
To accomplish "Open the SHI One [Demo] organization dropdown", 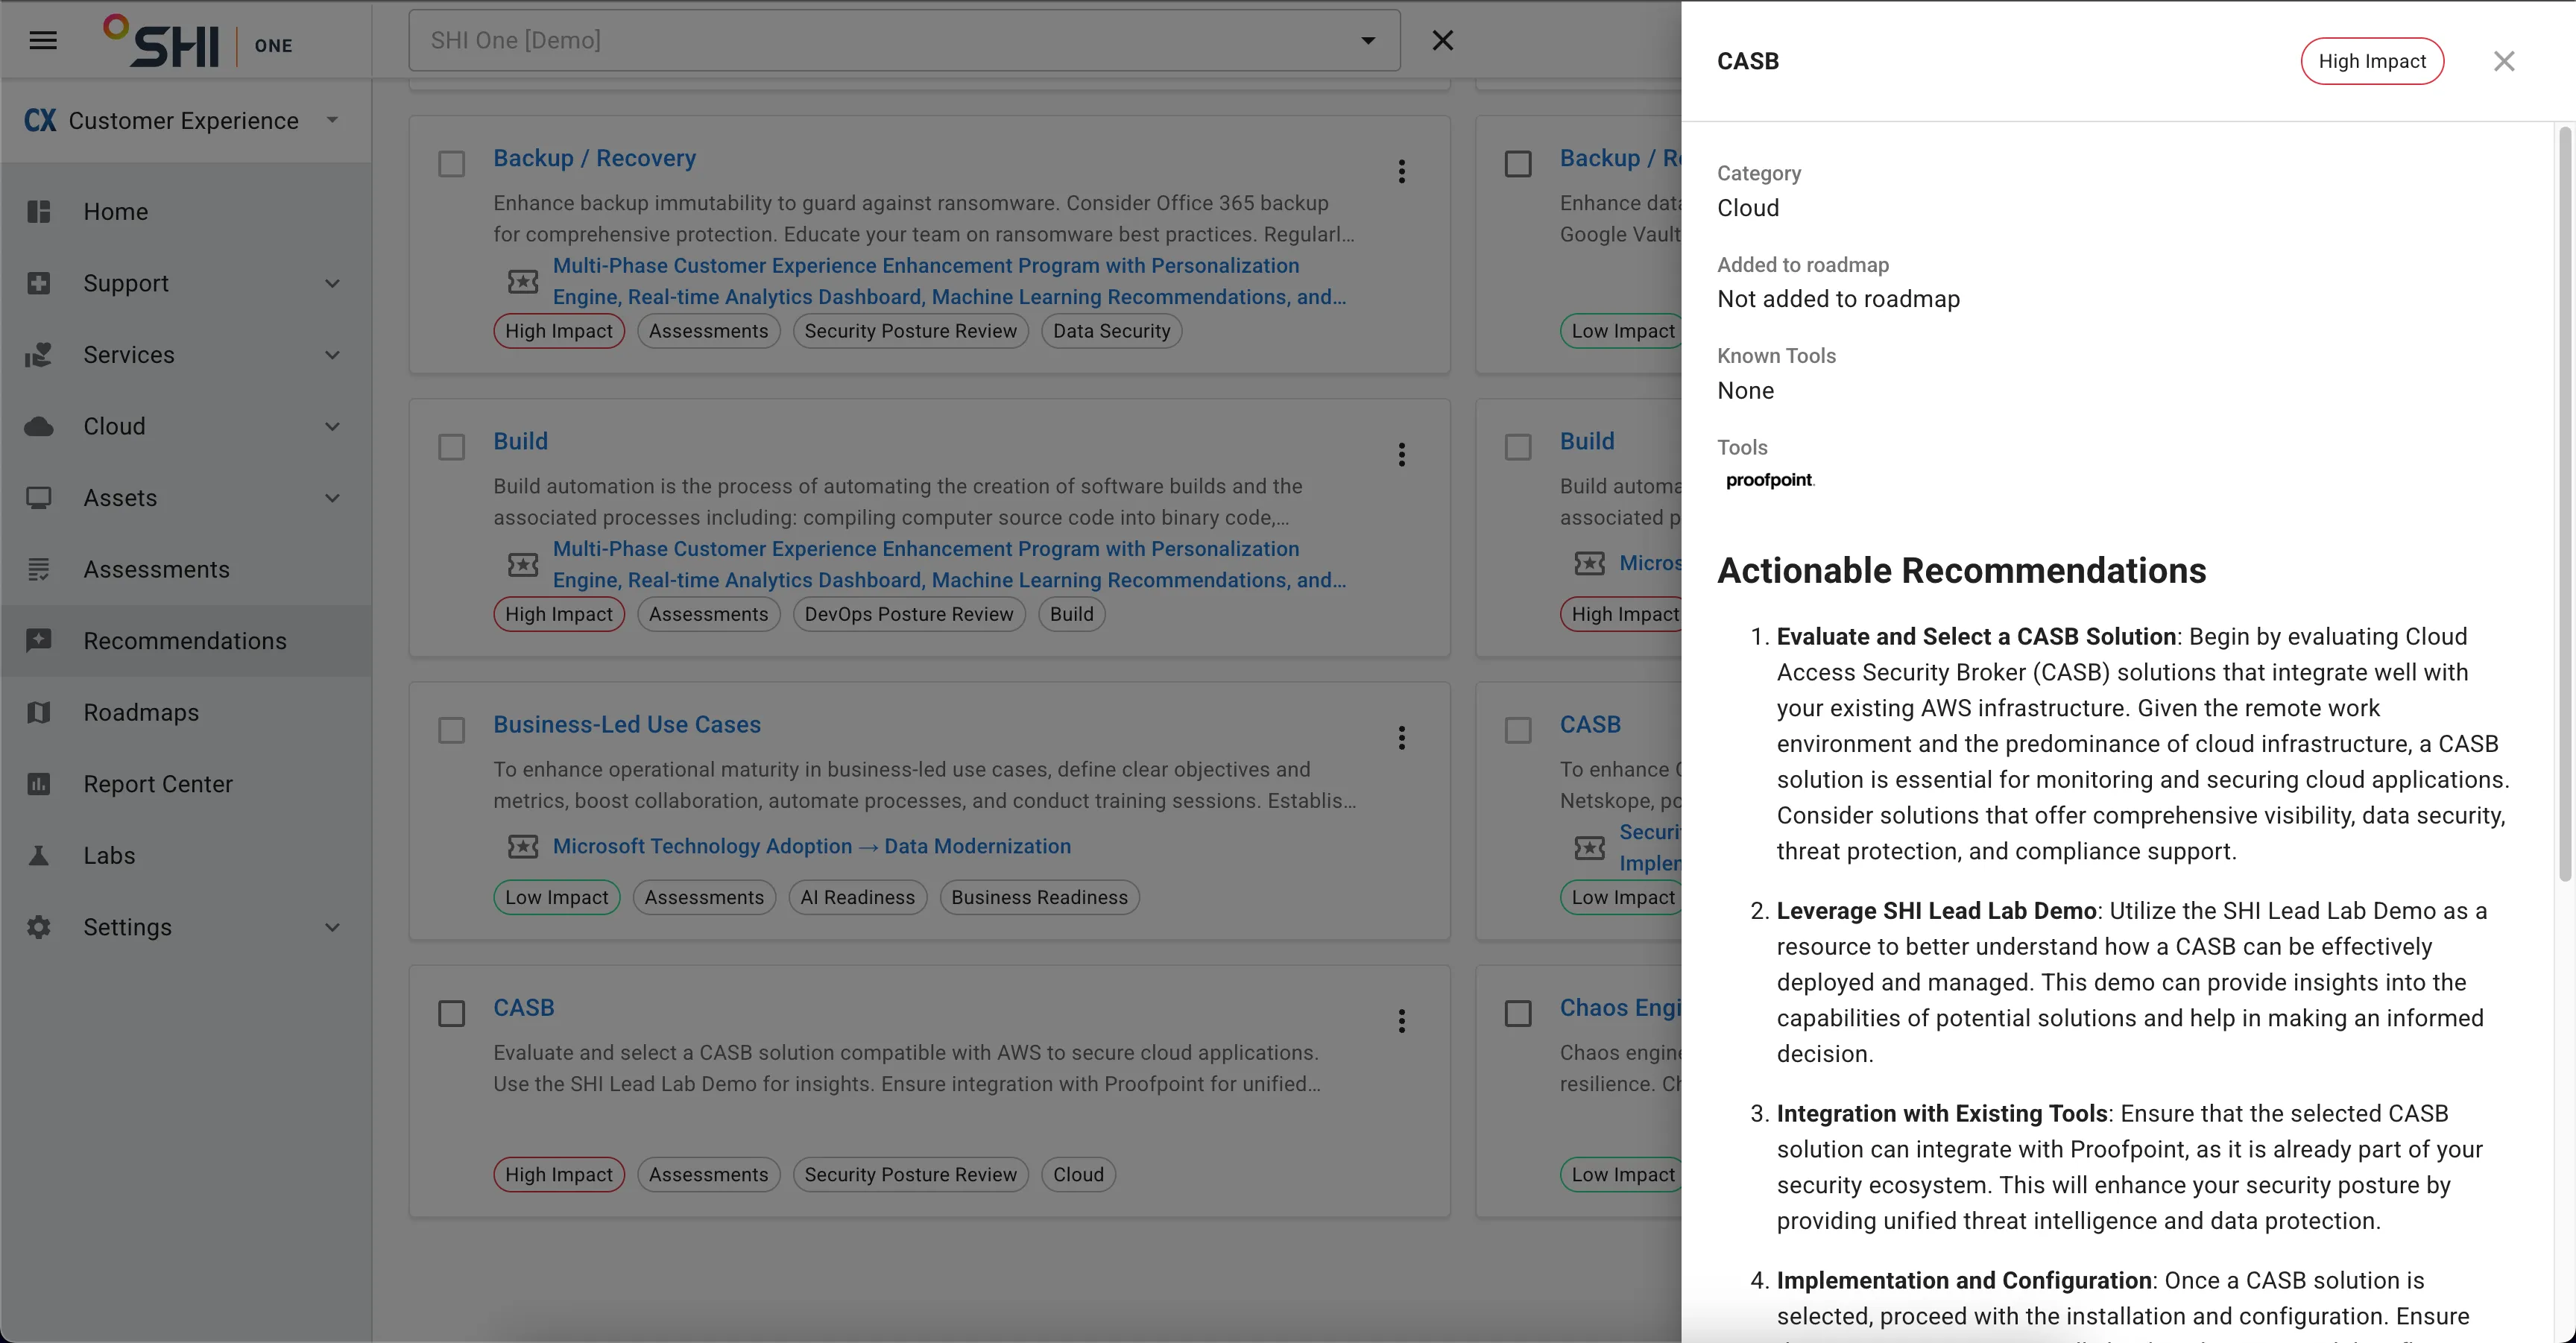I will 904,40.
